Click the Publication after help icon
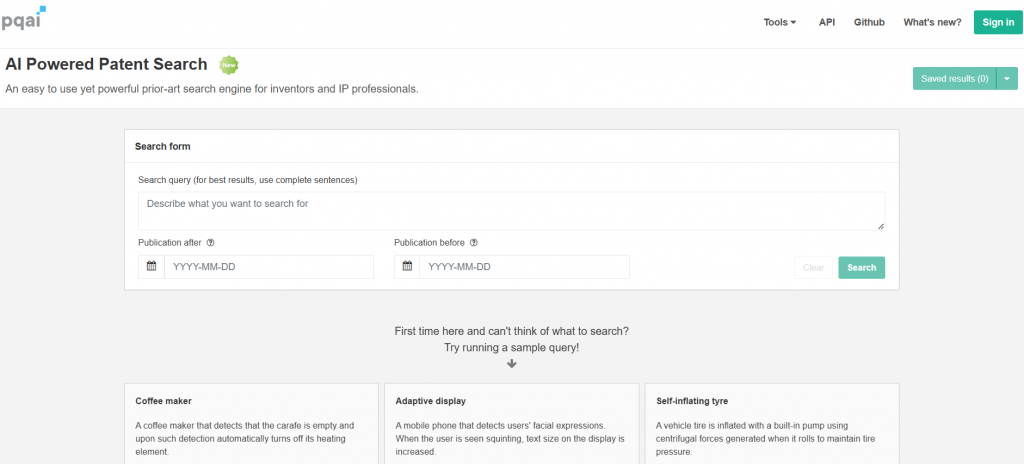 (x=211, y=242)
